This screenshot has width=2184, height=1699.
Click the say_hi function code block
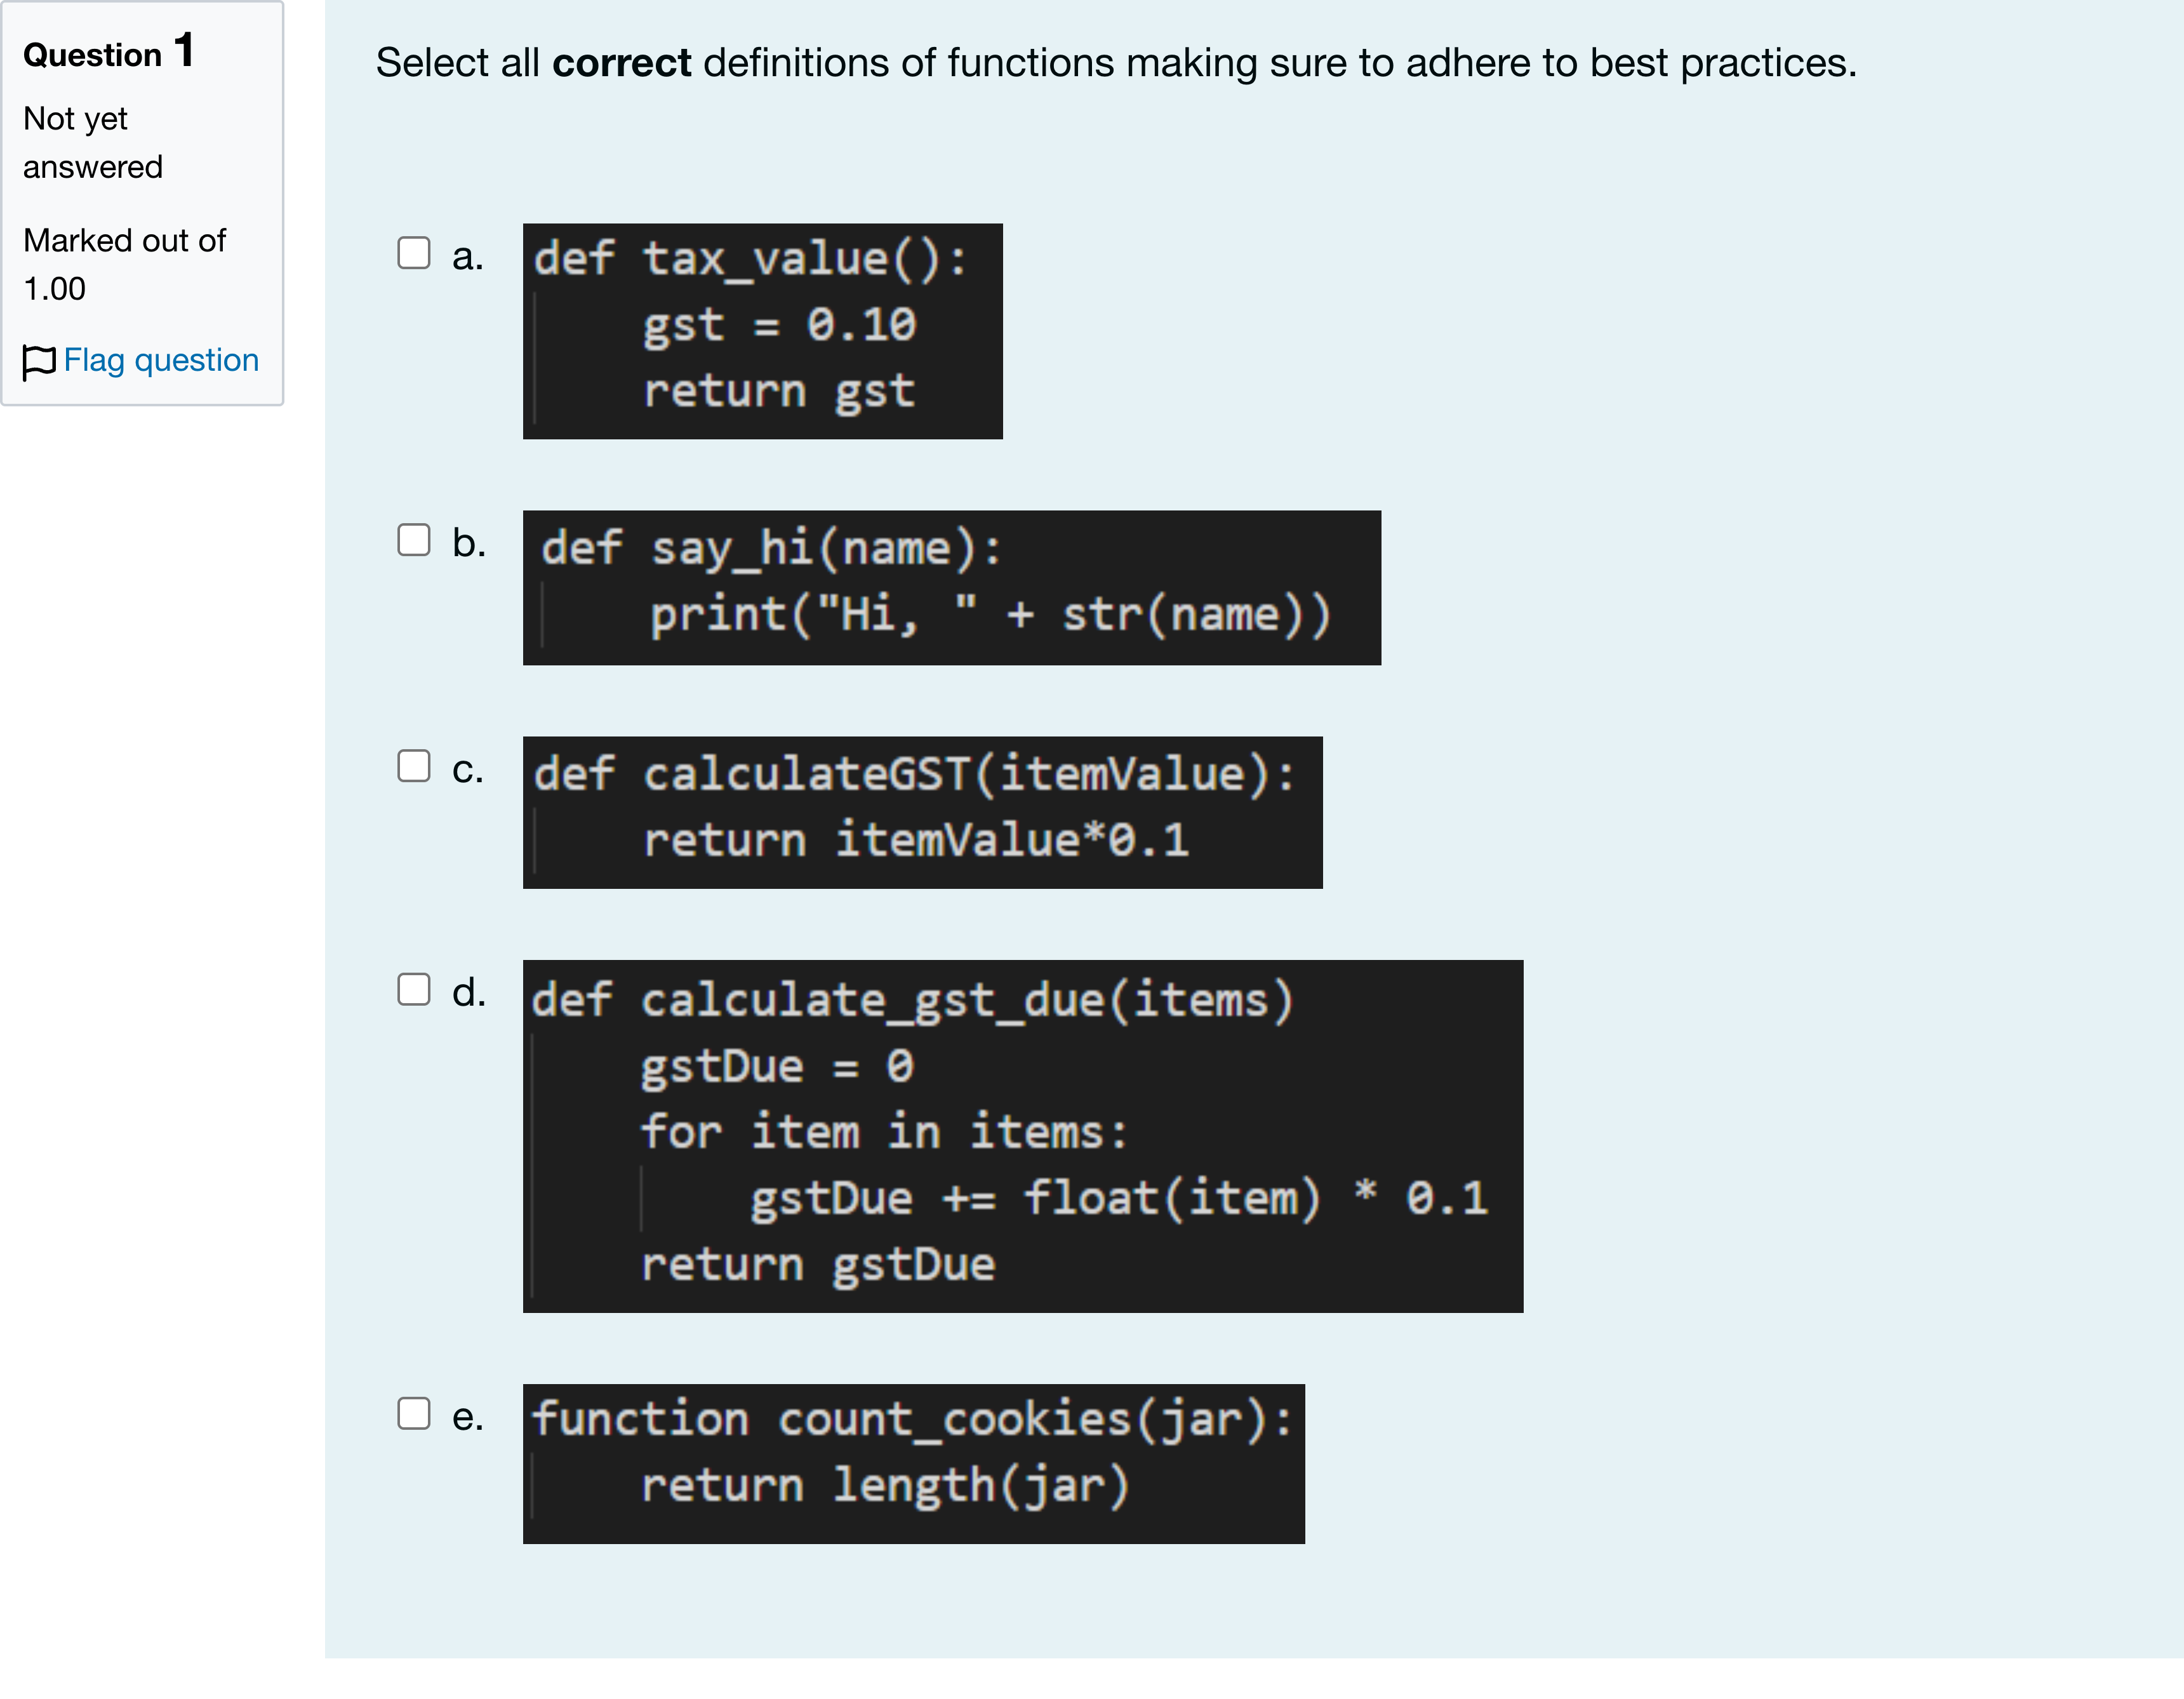point(952,588)
